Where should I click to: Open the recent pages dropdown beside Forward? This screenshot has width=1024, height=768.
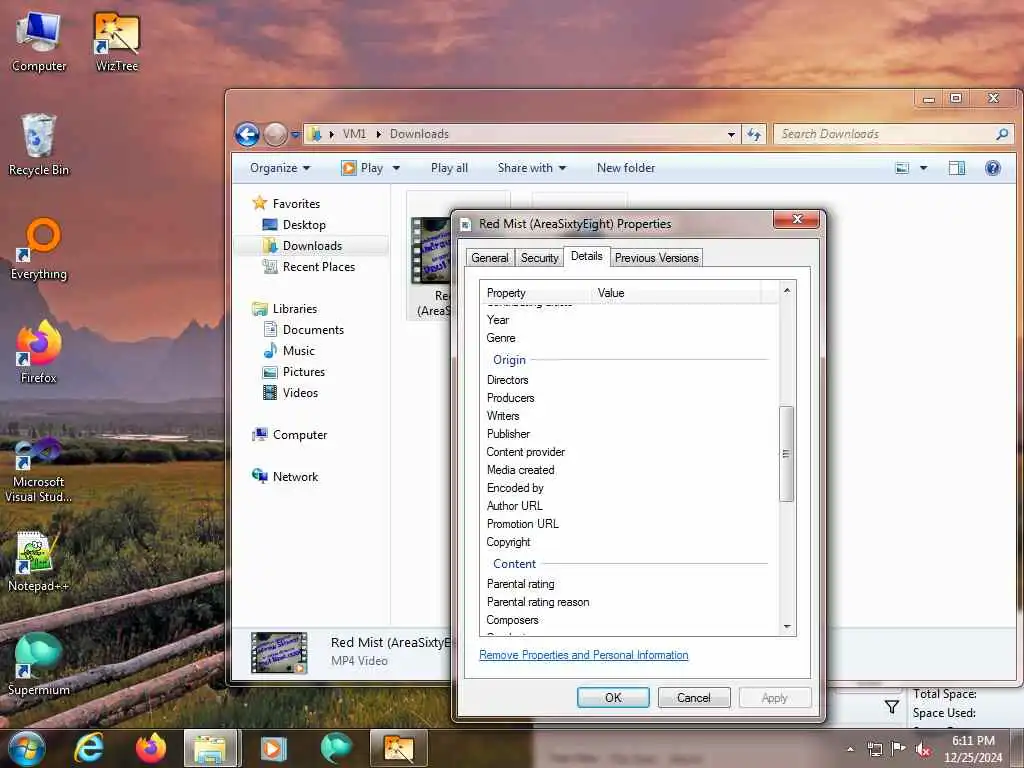pyautogui.click(x=295, y=135)
